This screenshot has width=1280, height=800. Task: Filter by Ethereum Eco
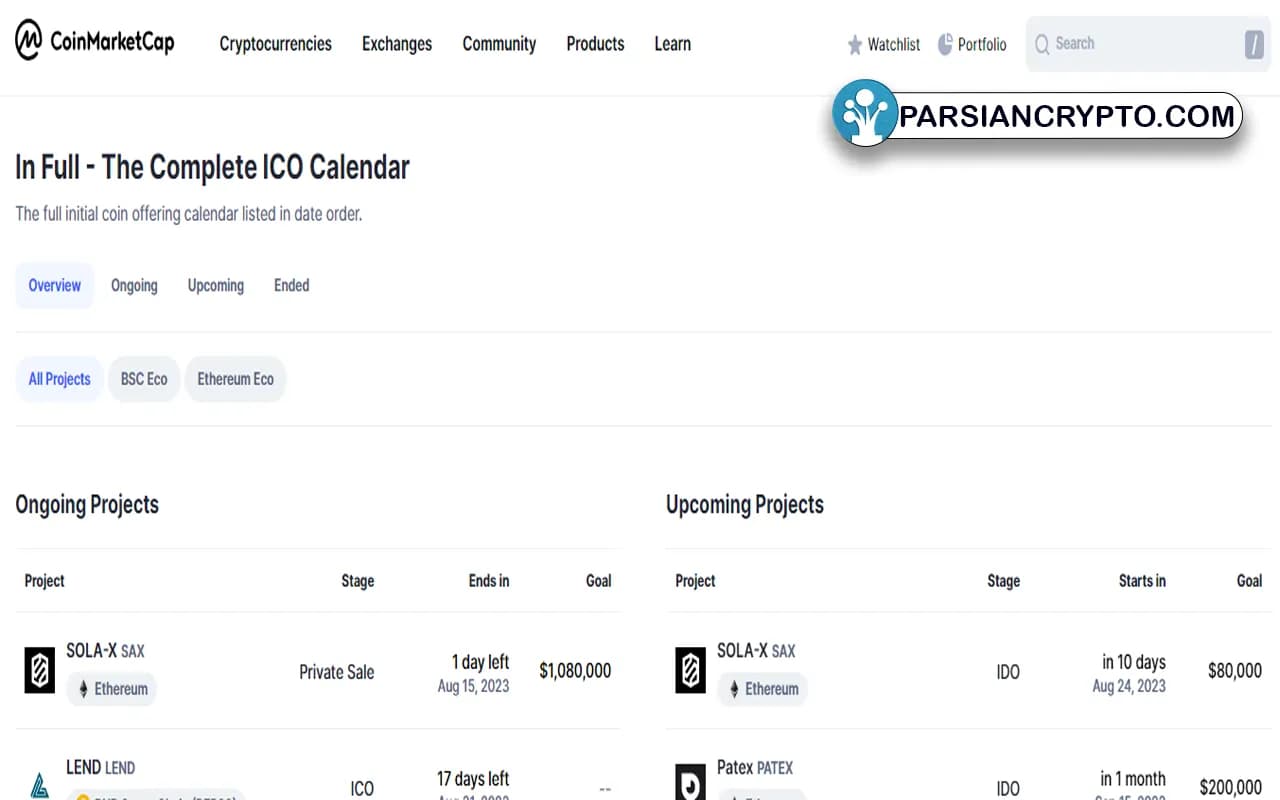[x=235, y=379]
